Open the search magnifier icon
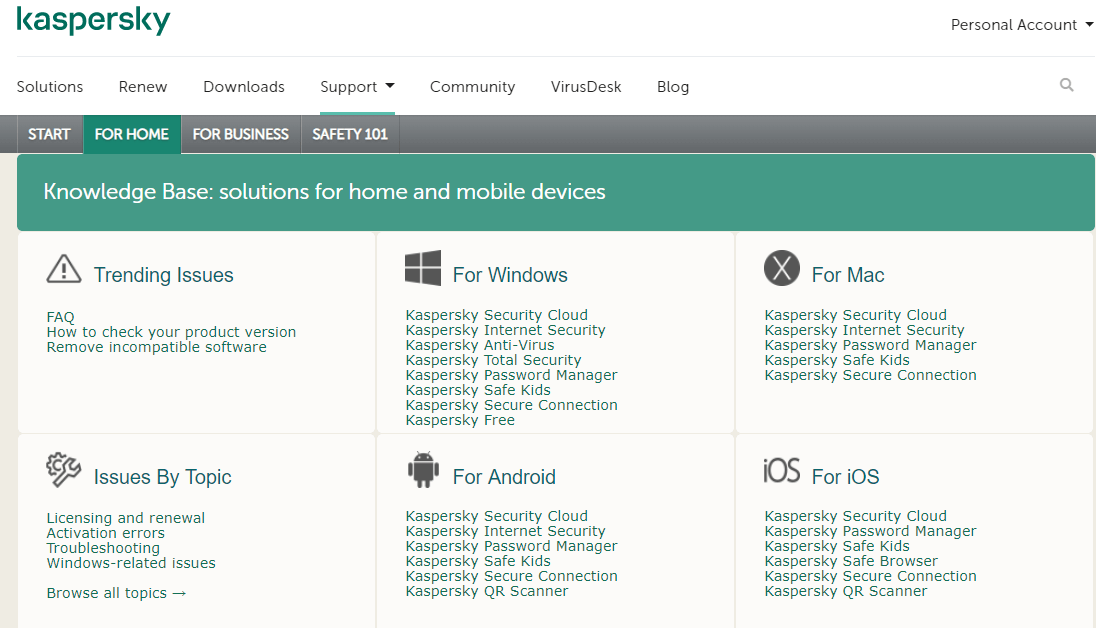This screenshot has height=628, width=1096. 1066,85
